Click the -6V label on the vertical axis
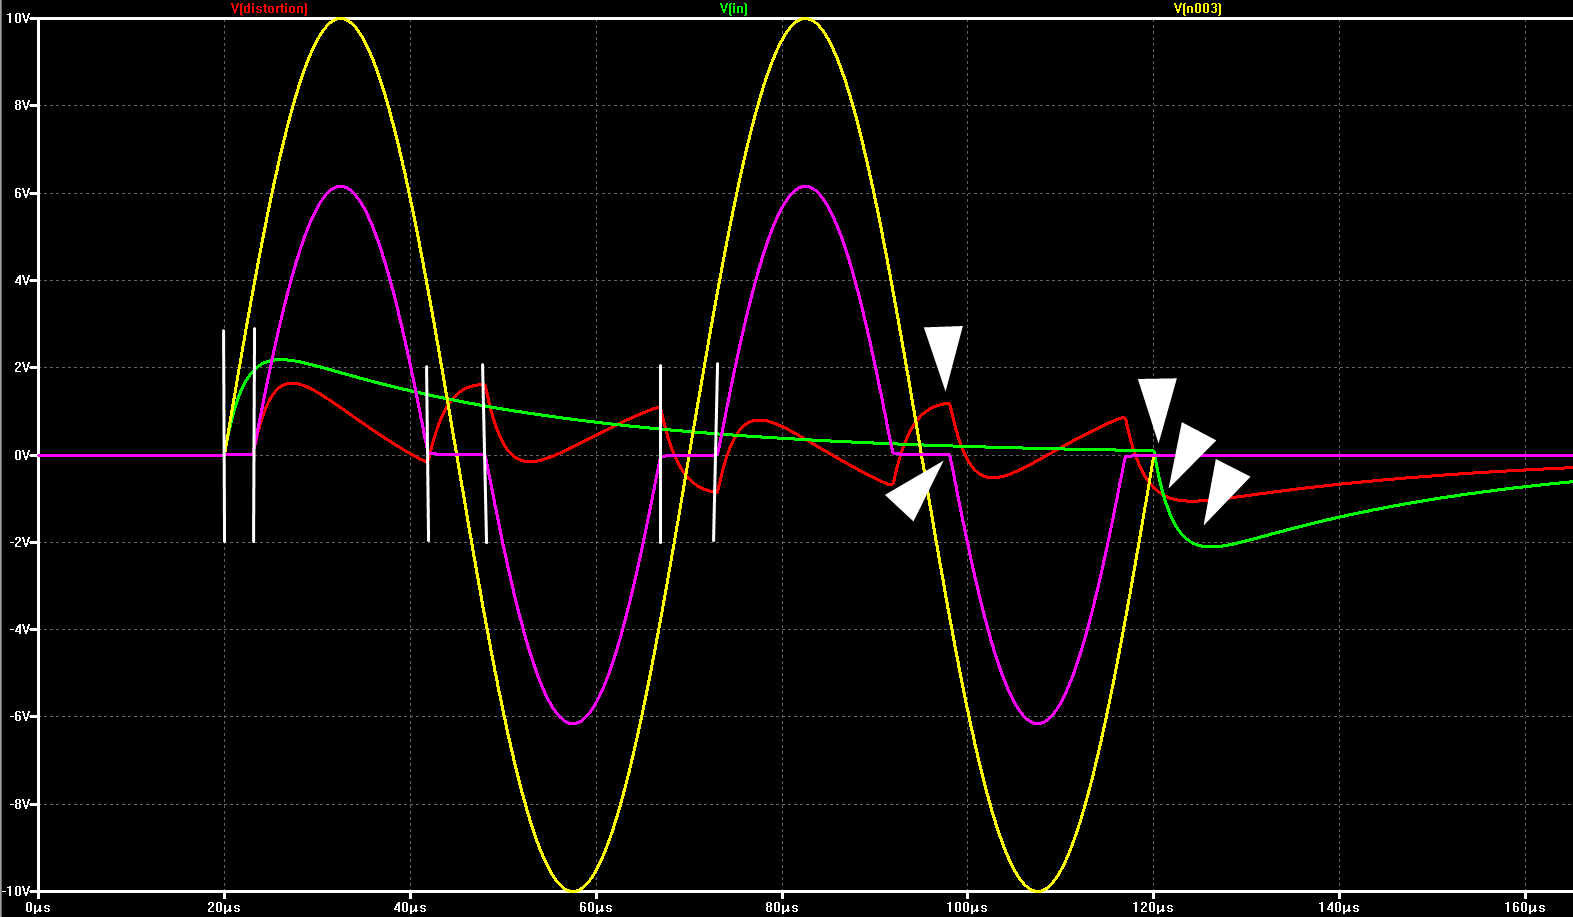 point(19,716)
